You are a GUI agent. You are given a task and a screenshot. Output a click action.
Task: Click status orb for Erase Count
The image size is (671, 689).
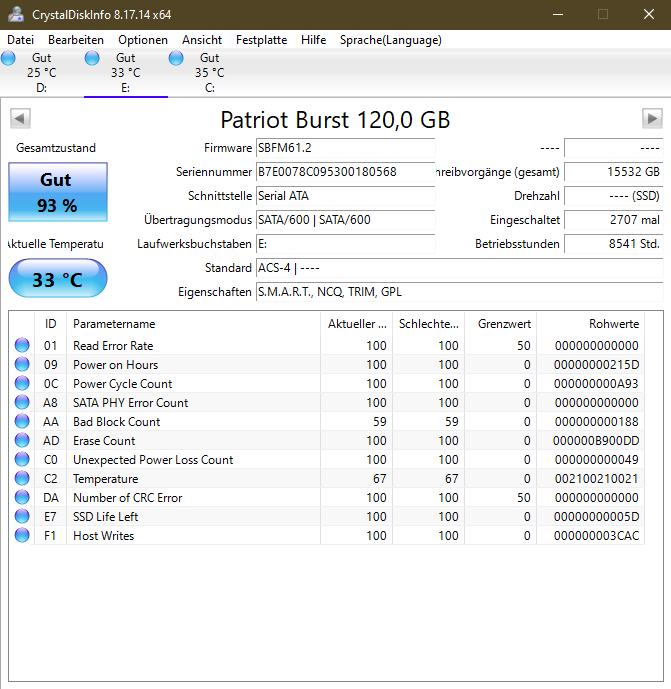(x=22, y=440)
